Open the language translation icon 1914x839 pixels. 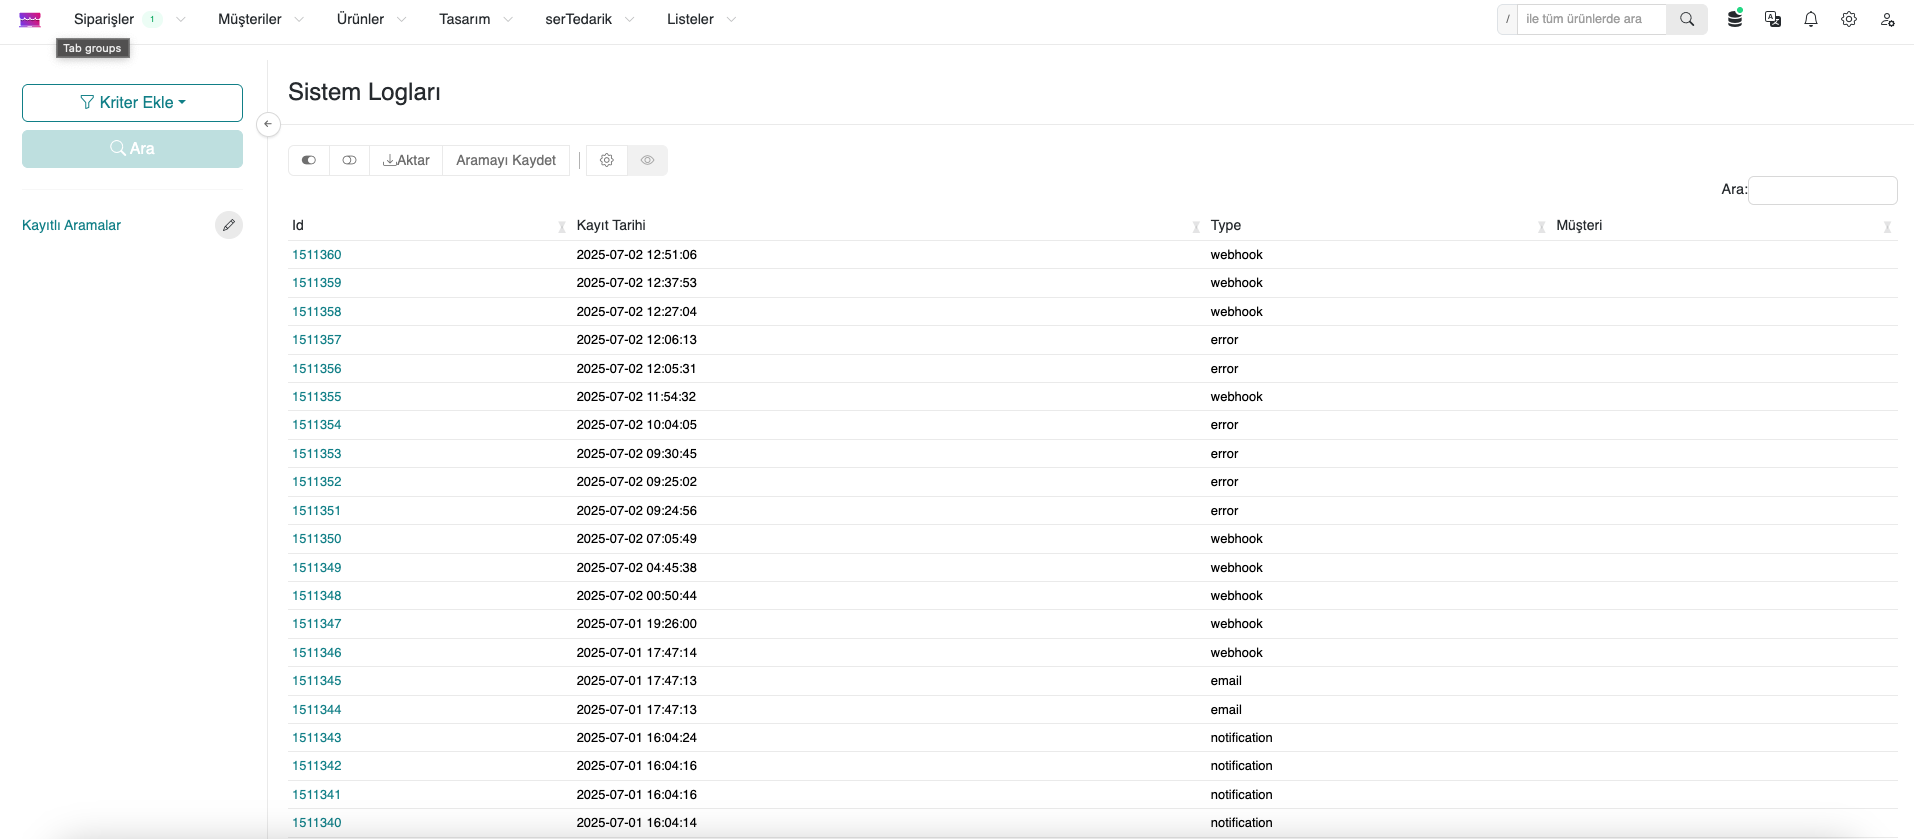pyautogui.click(x=1773, y=19)
